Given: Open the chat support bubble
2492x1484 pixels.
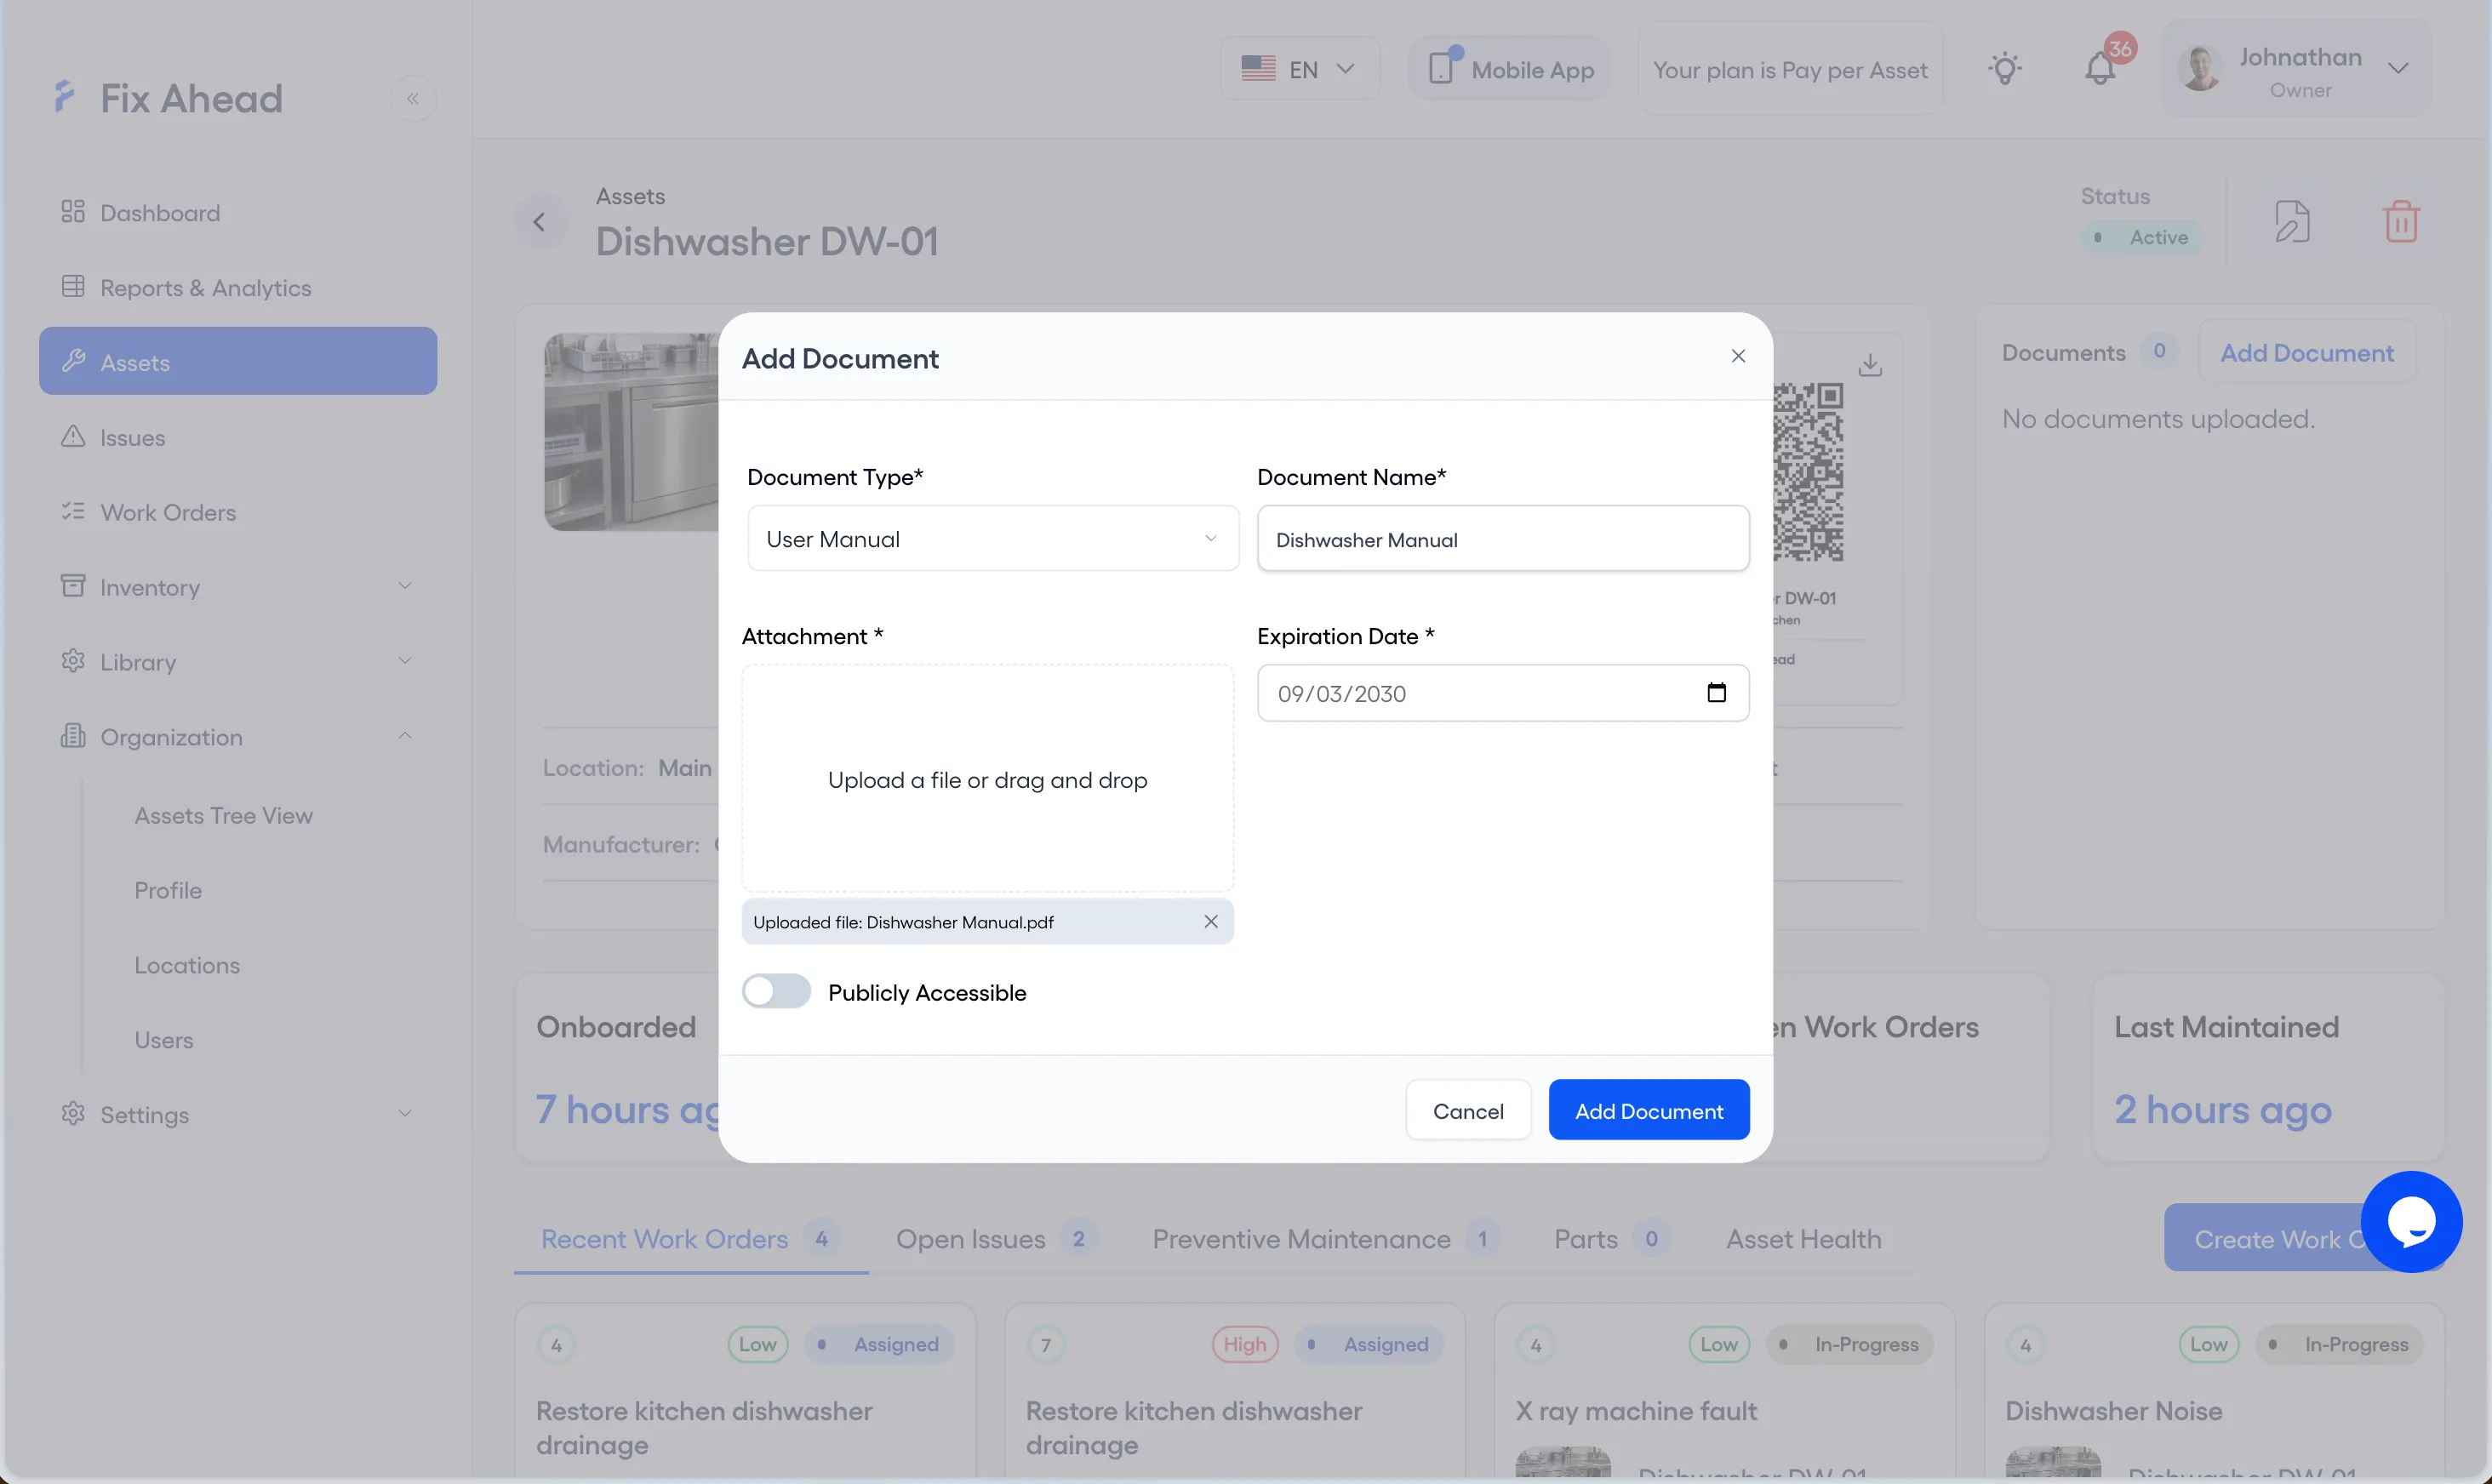Looking at the screenshot, I should click(2411, 1222).
